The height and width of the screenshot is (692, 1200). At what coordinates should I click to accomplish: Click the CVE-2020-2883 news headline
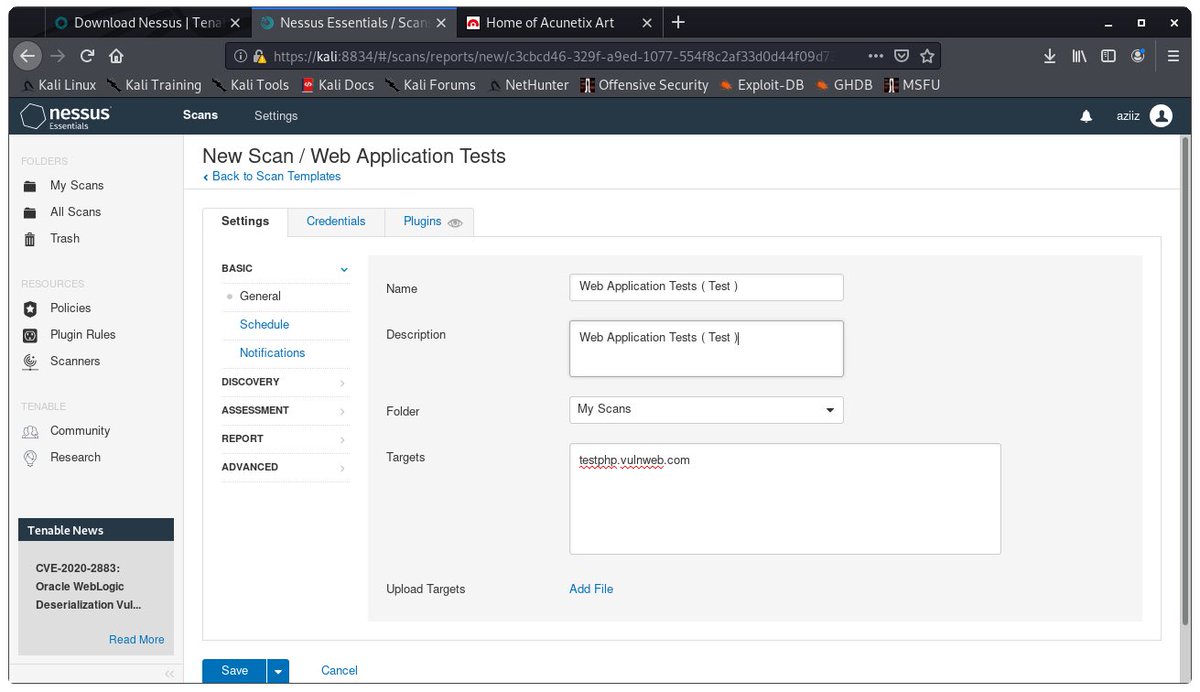tap(88, 586)
